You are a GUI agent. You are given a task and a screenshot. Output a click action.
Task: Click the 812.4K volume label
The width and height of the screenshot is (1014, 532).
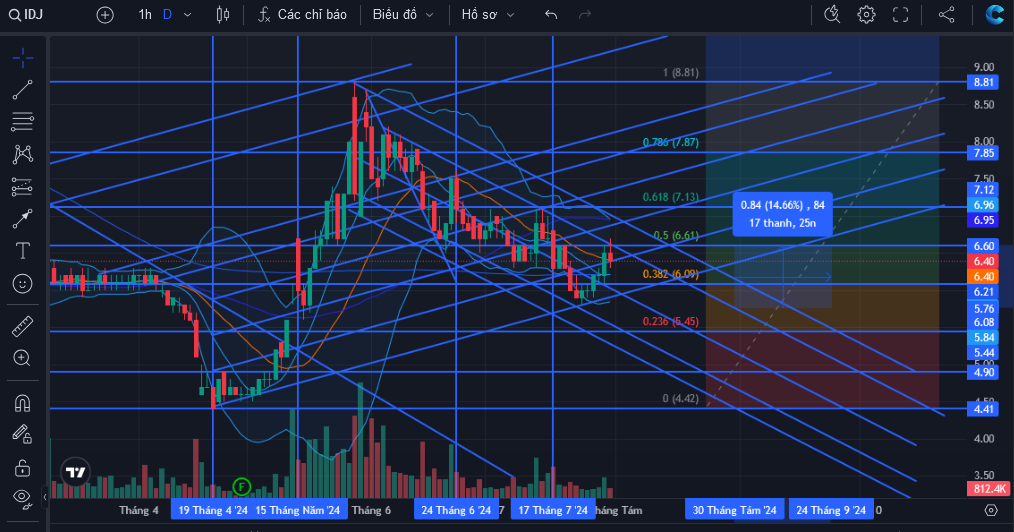click(x=988, y=489)
